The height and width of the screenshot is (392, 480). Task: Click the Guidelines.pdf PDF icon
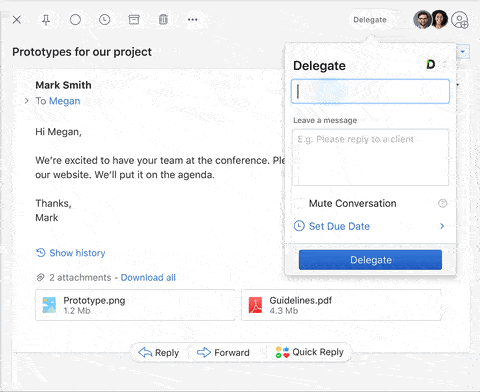coord(255,305)
